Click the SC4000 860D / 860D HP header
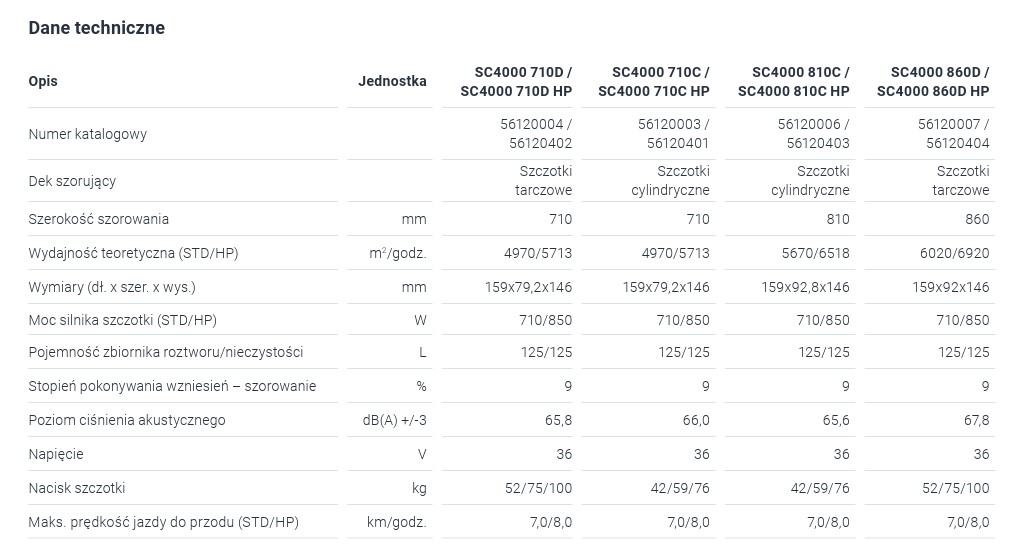This screenshot has width=1034, height=557. (x=933, y=81)
